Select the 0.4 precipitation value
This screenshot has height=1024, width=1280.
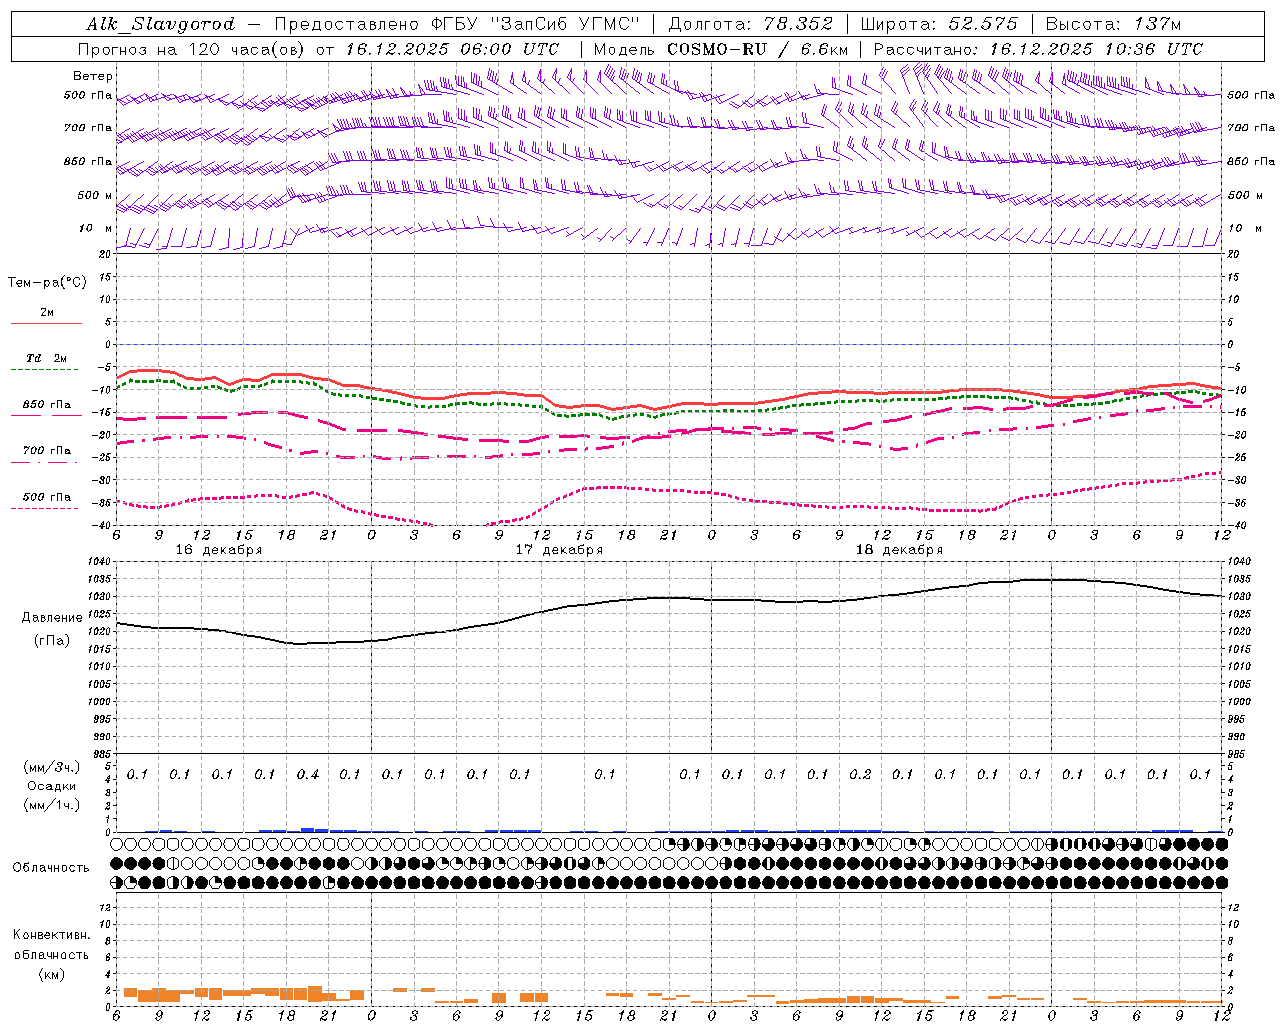tap(308, 775)
